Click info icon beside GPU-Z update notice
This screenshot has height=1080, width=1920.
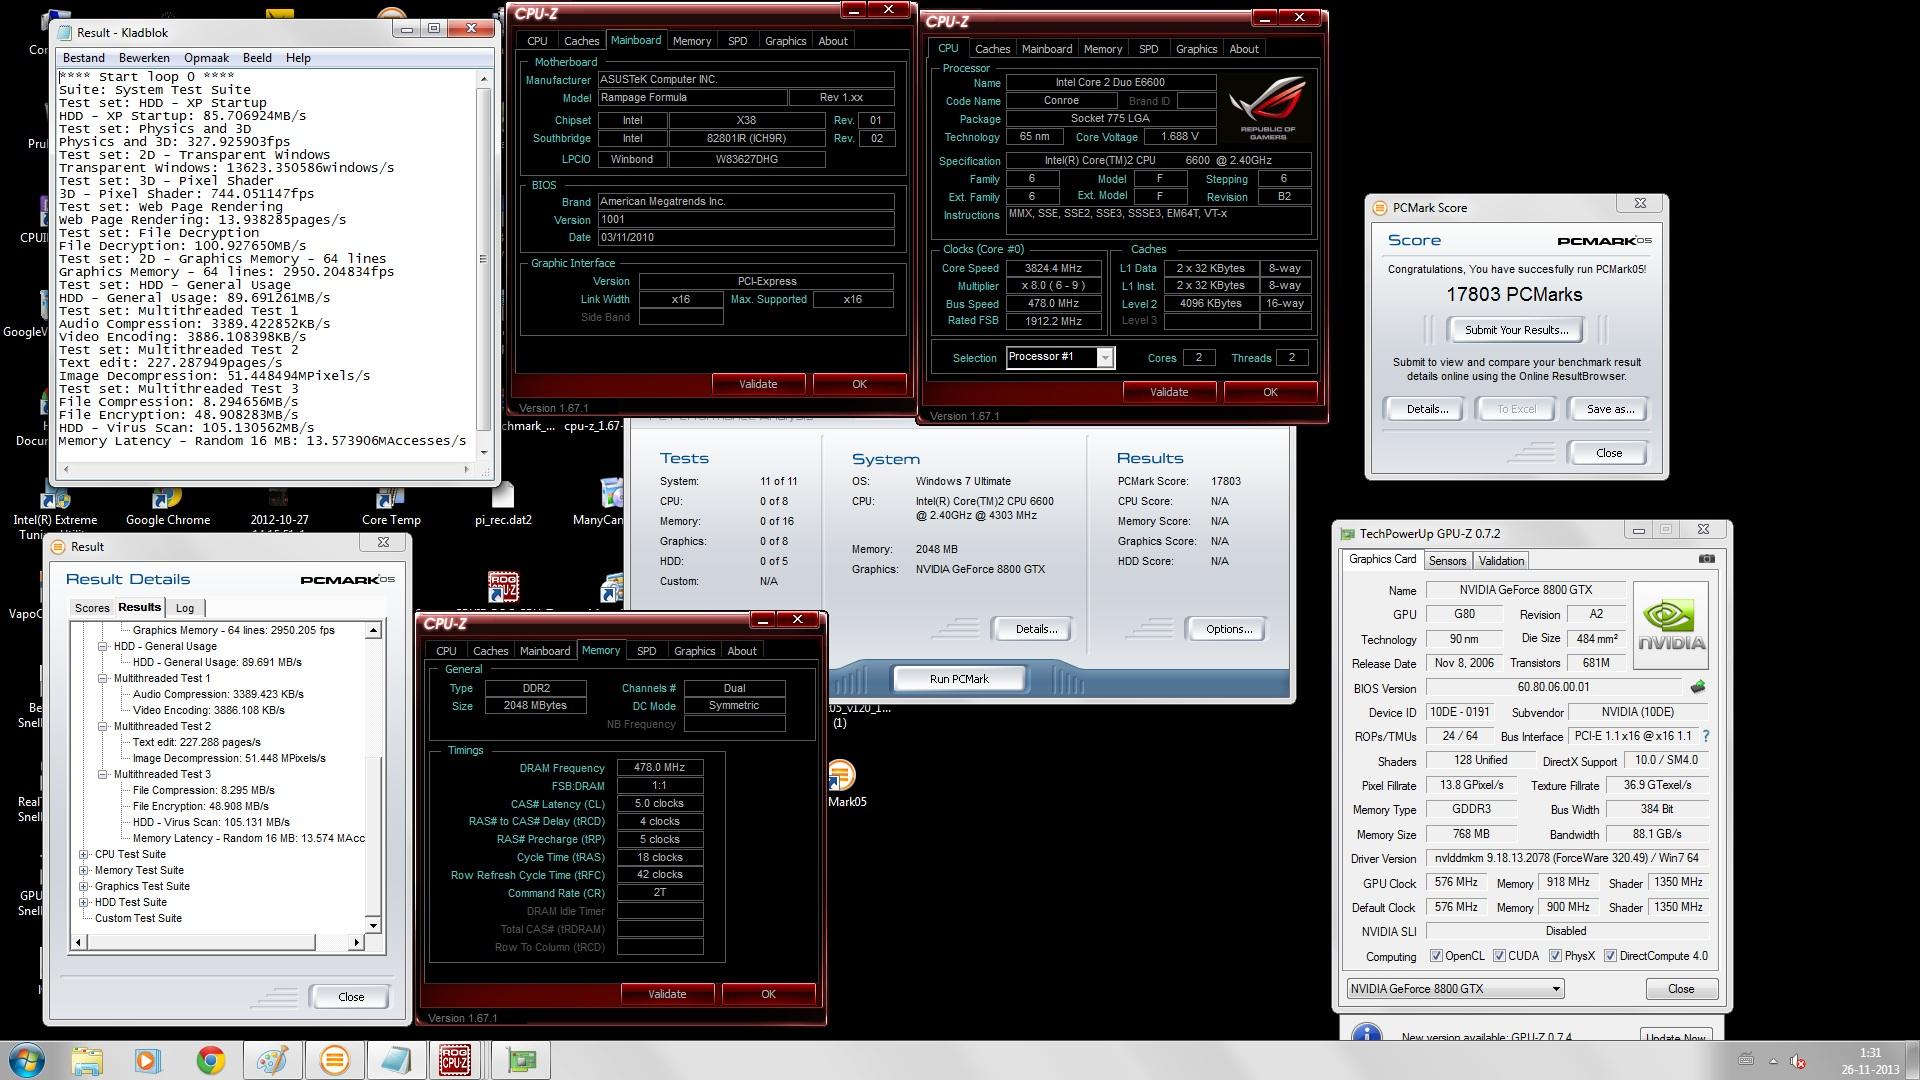[x=1366, y=1033]
